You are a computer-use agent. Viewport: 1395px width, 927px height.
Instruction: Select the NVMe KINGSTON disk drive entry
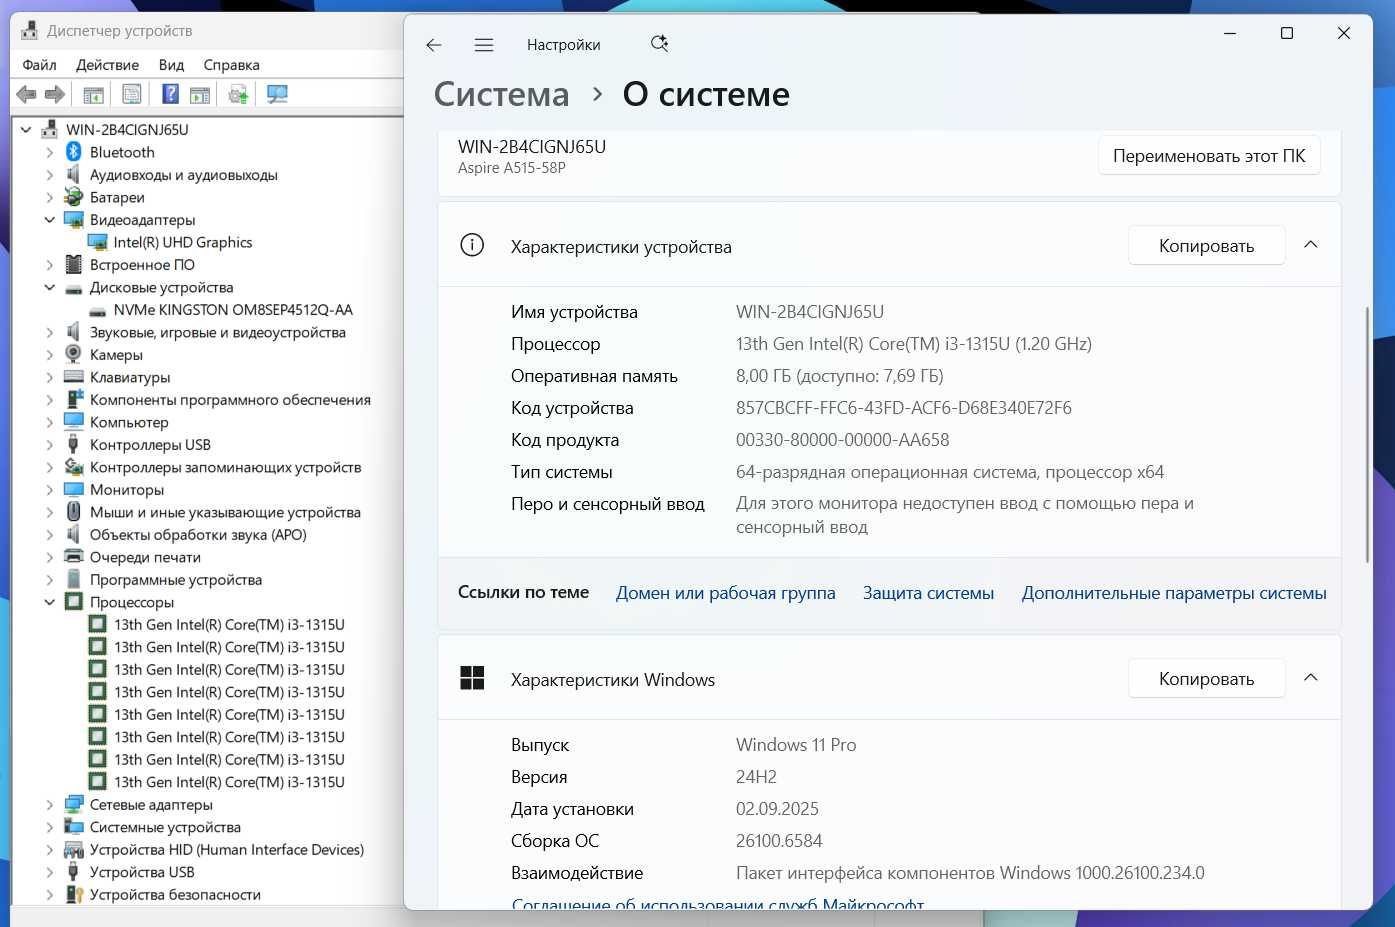[x=233, y=310]
